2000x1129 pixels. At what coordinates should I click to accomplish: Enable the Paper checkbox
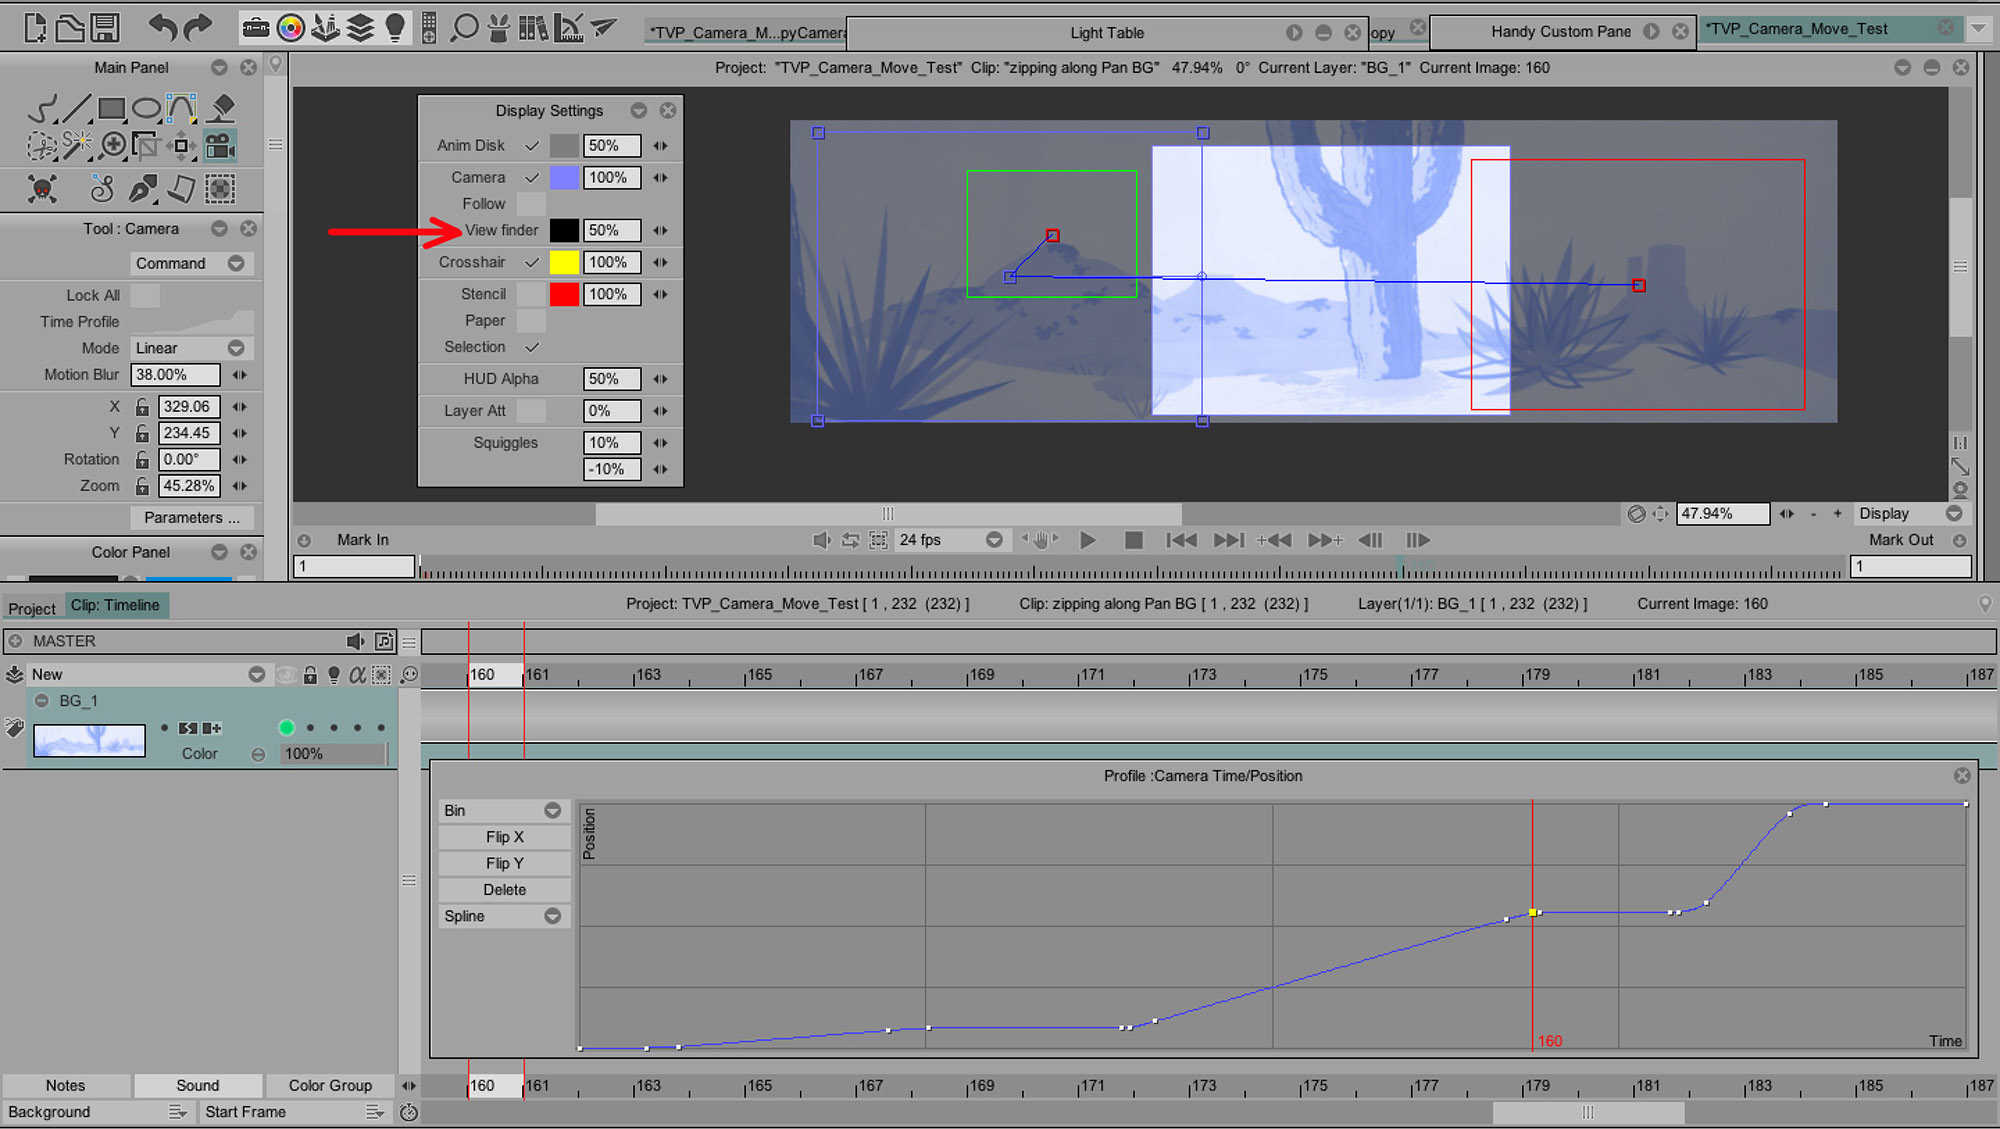[x=531, y=321]
